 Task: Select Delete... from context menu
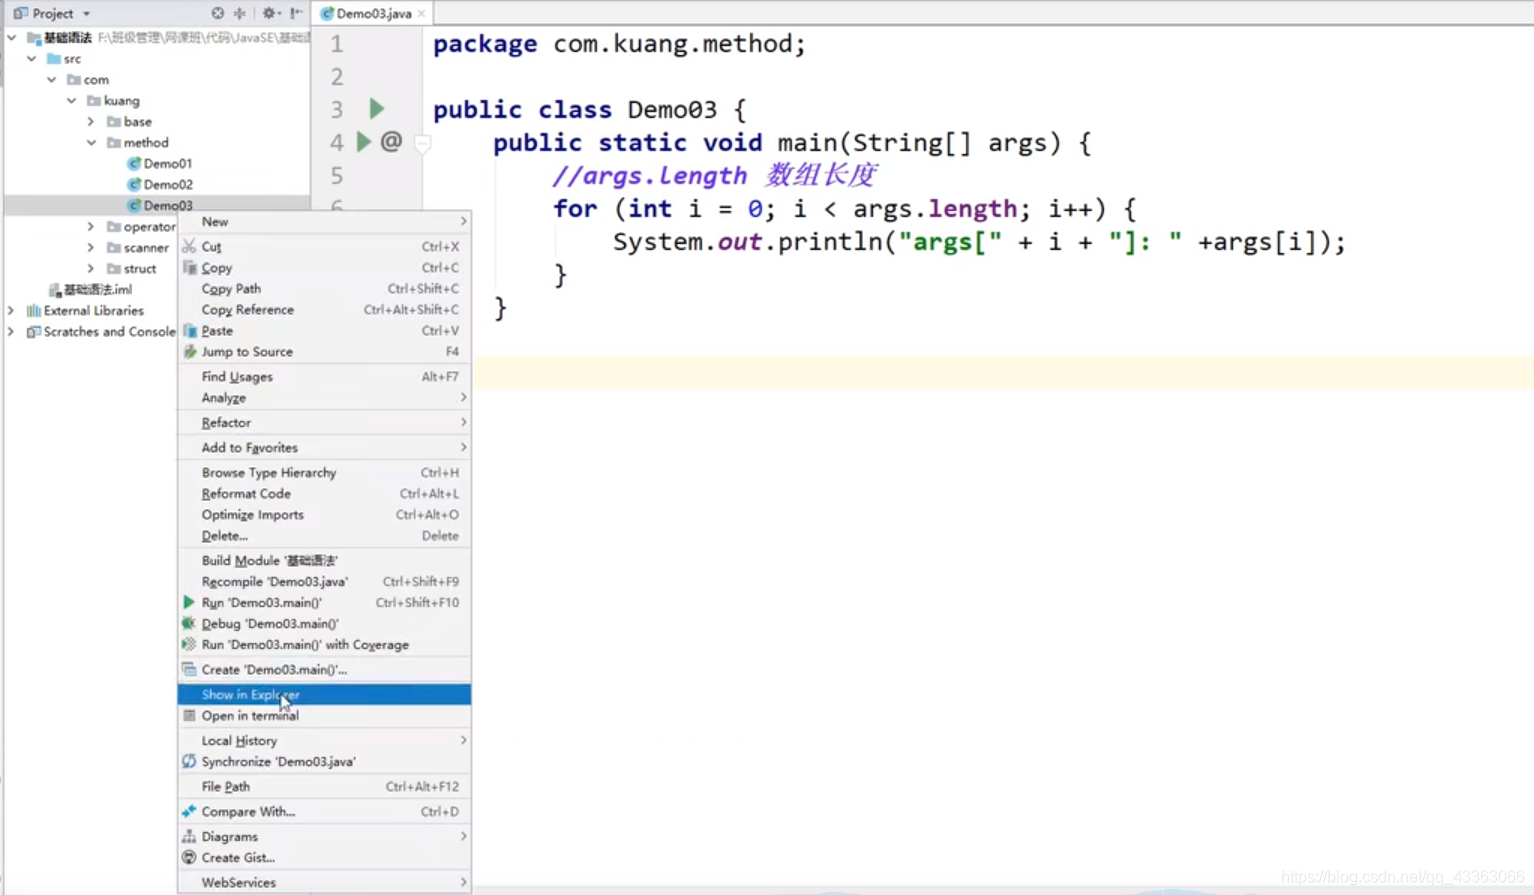324,535
